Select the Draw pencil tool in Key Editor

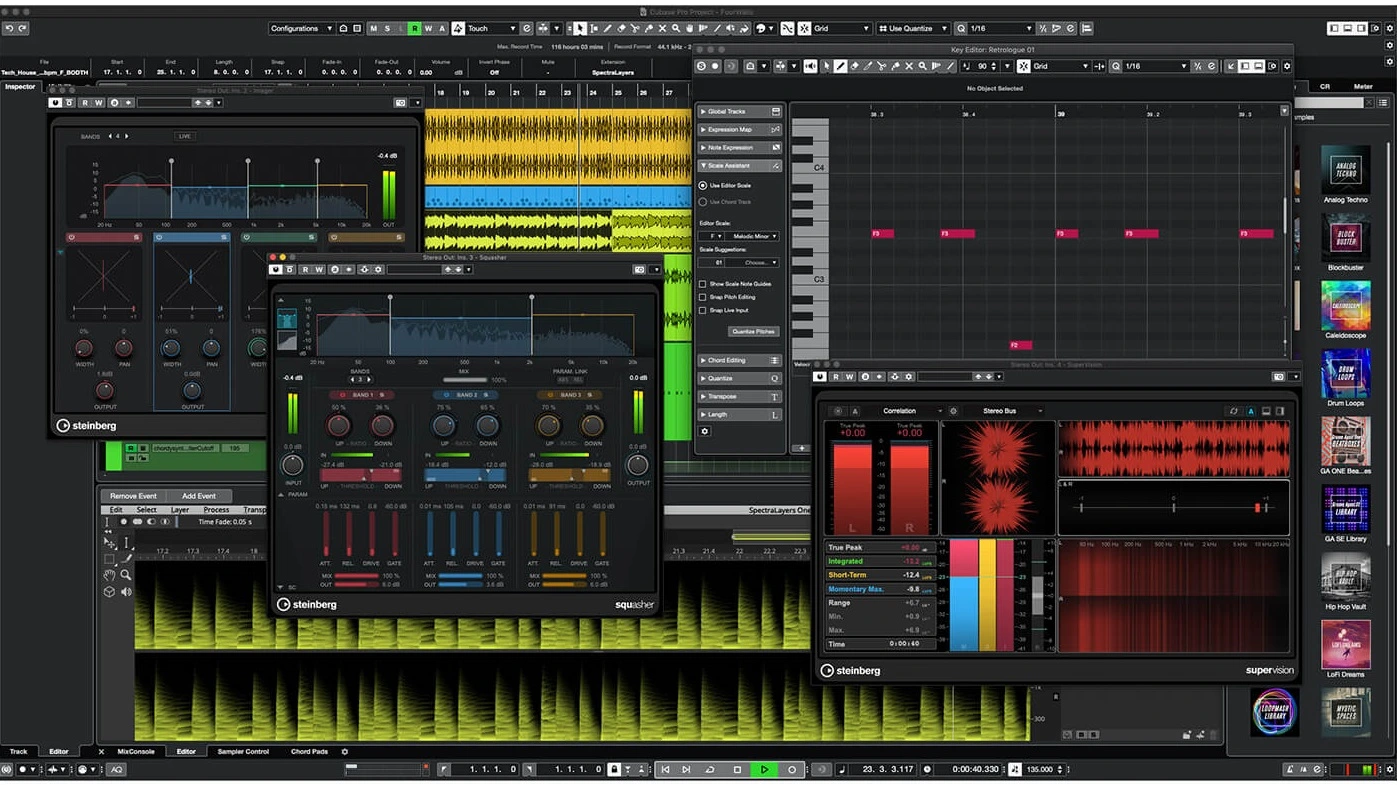pos(841,66)
